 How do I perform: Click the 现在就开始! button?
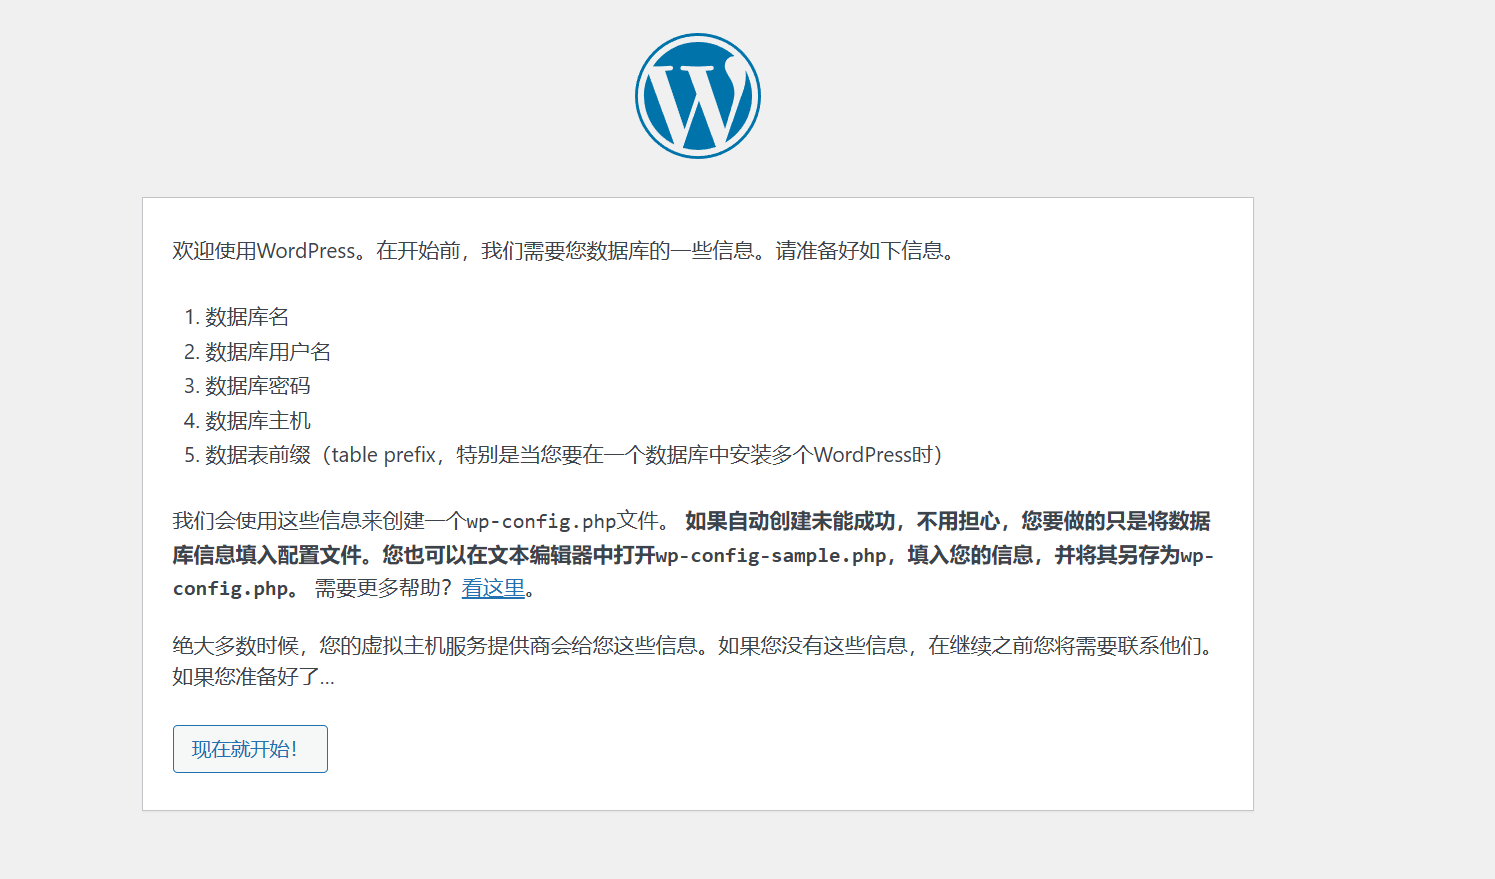pos(250,749)
